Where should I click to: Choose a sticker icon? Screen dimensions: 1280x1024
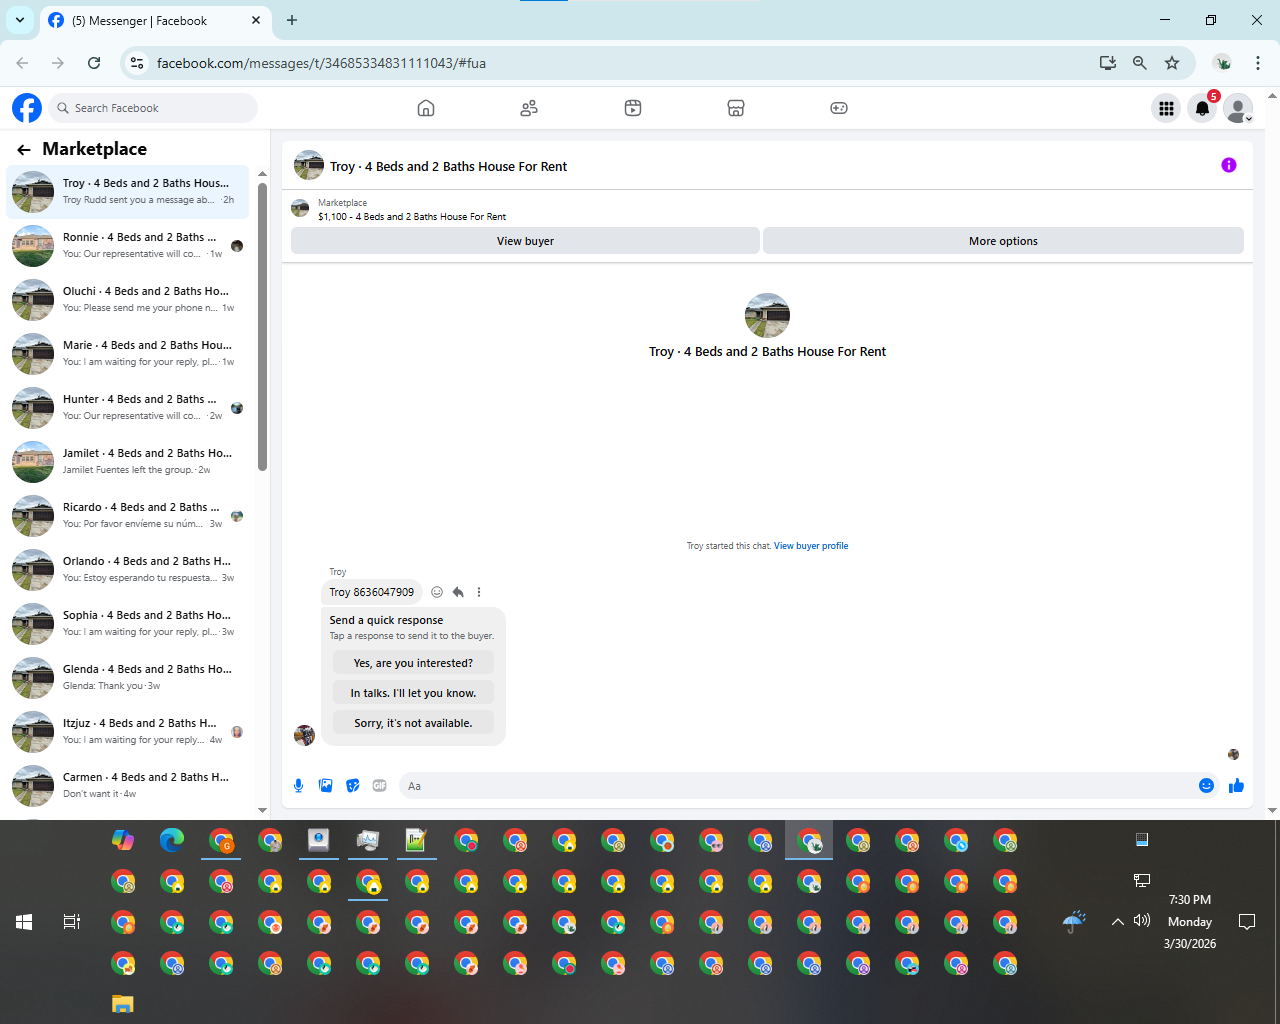353,786
